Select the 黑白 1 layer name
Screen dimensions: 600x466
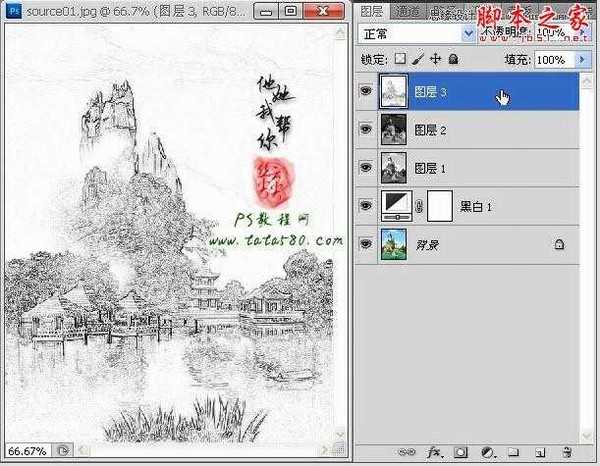475,207
